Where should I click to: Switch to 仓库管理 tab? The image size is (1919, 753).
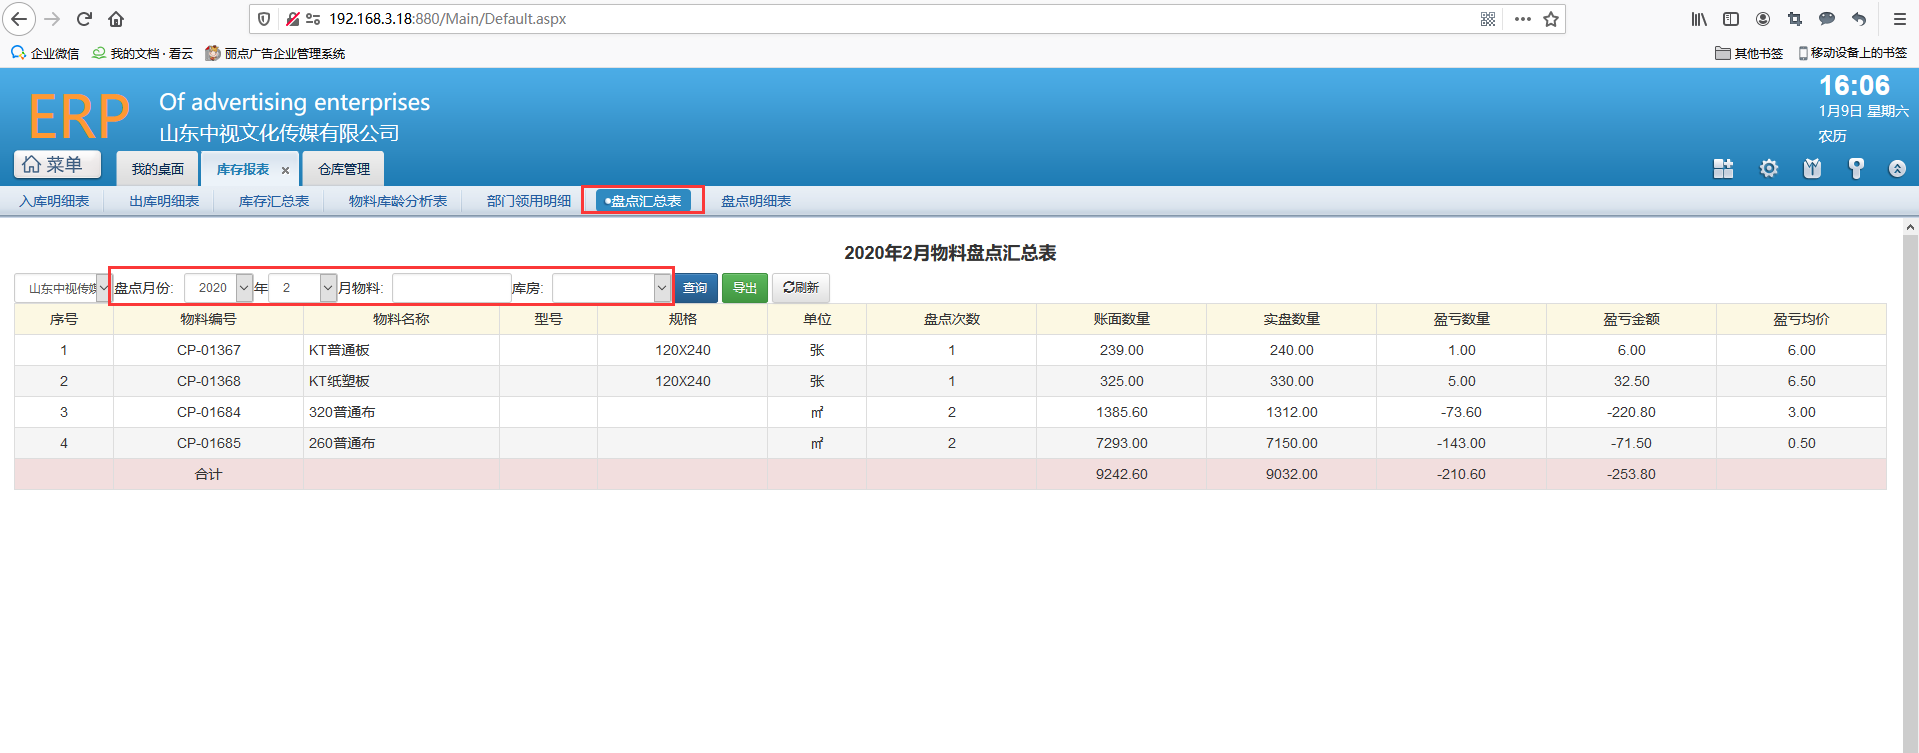click(x=343, y=169)
